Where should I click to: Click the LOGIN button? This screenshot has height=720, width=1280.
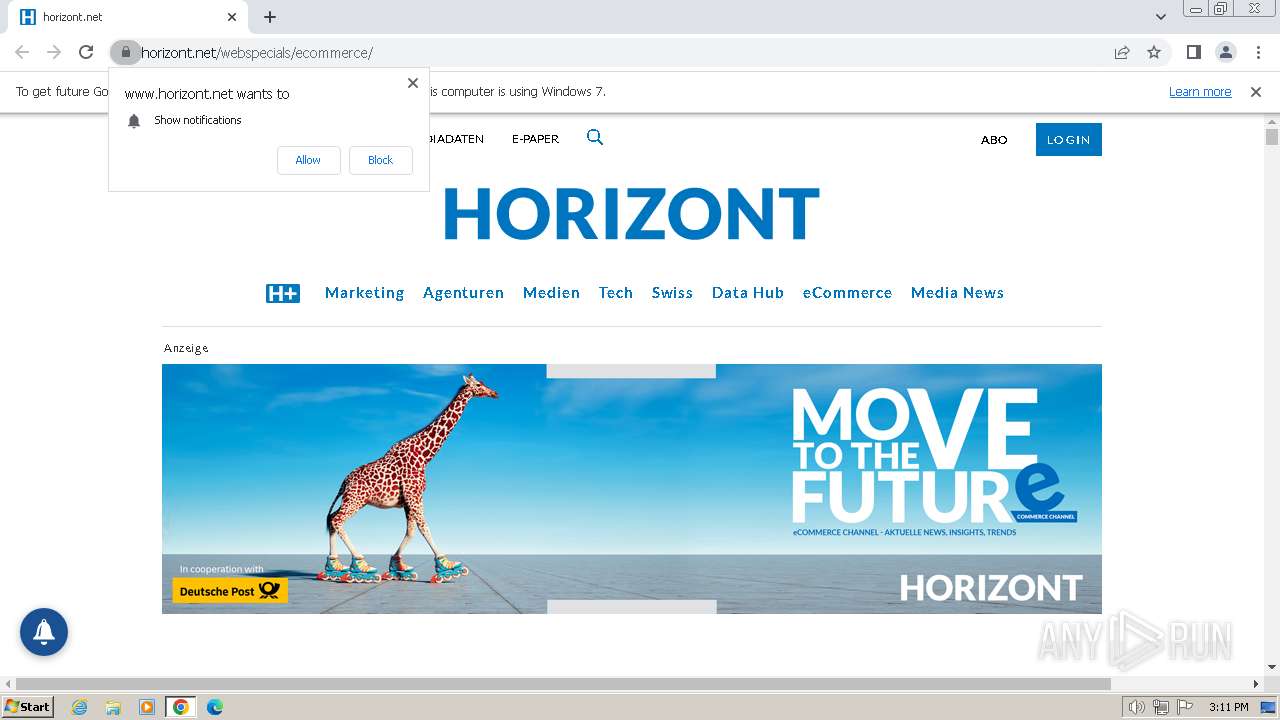pyautogui.click(x=1068, y=140)
